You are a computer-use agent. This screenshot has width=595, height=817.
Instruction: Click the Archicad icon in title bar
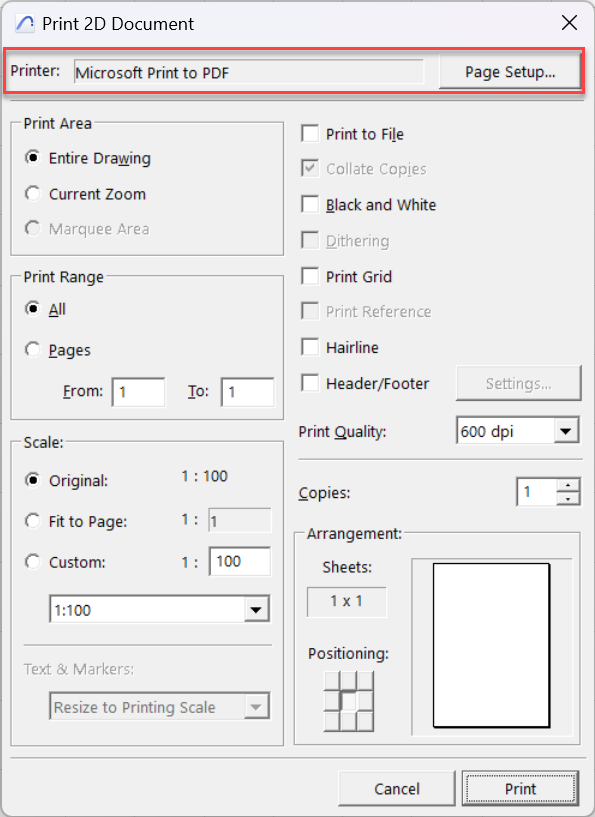(24, 23)
